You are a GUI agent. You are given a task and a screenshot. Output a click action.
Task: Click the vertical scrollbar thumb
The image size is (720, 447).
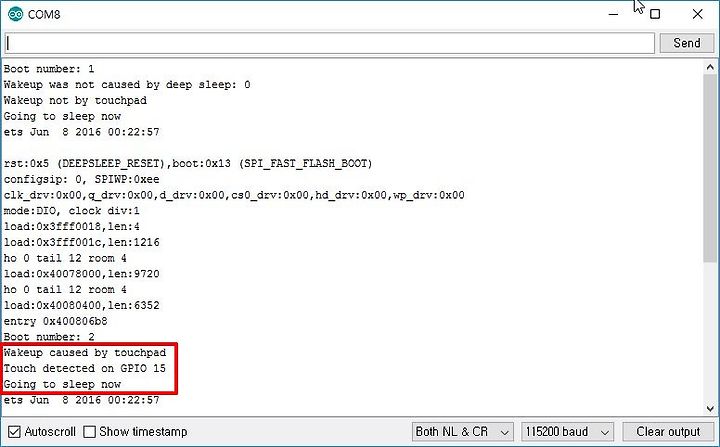pos(710,168)
